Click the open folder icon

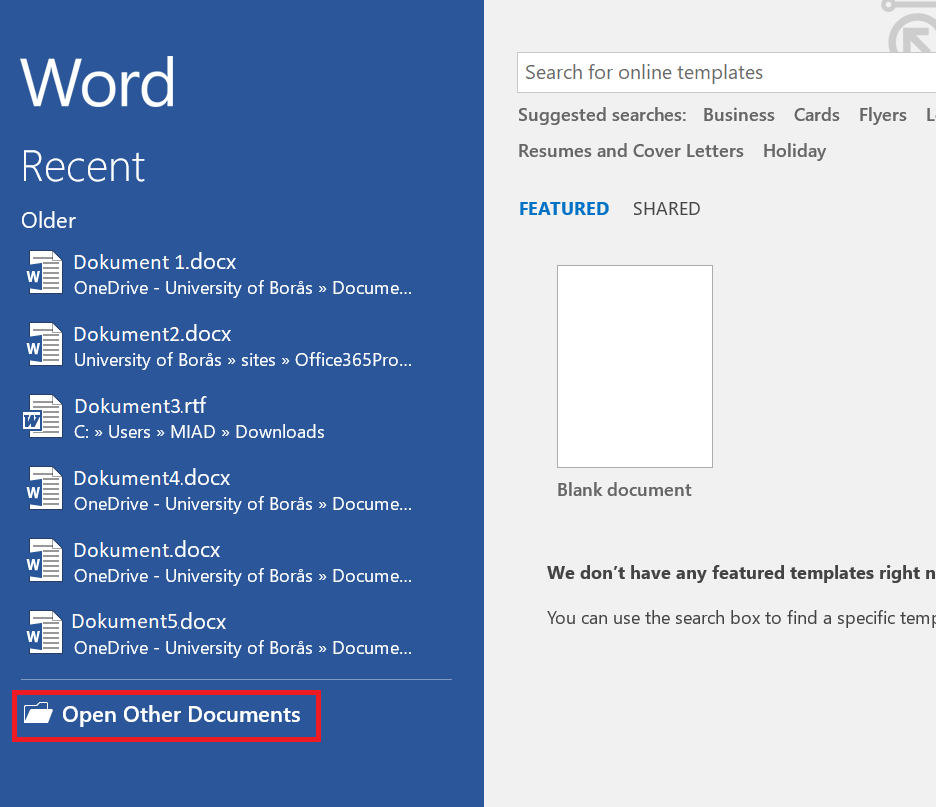tap(38, 714)
